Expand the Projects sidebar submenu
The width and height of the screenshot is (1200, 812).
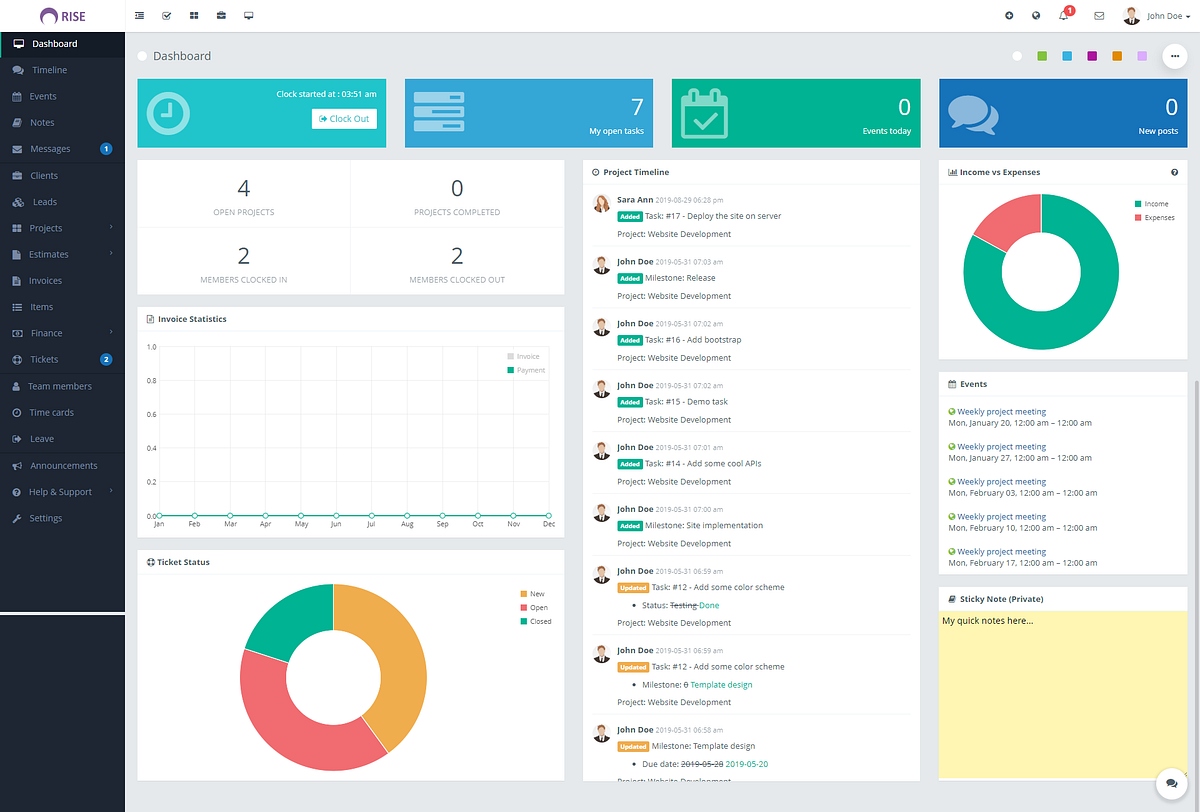pos(46,227)
